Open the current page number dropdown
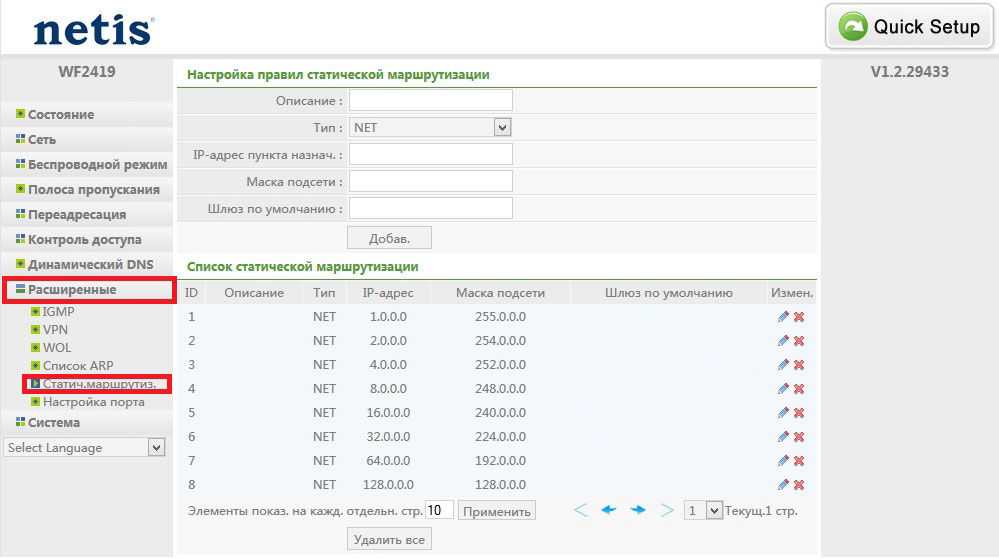 click(x=703, y=510)
